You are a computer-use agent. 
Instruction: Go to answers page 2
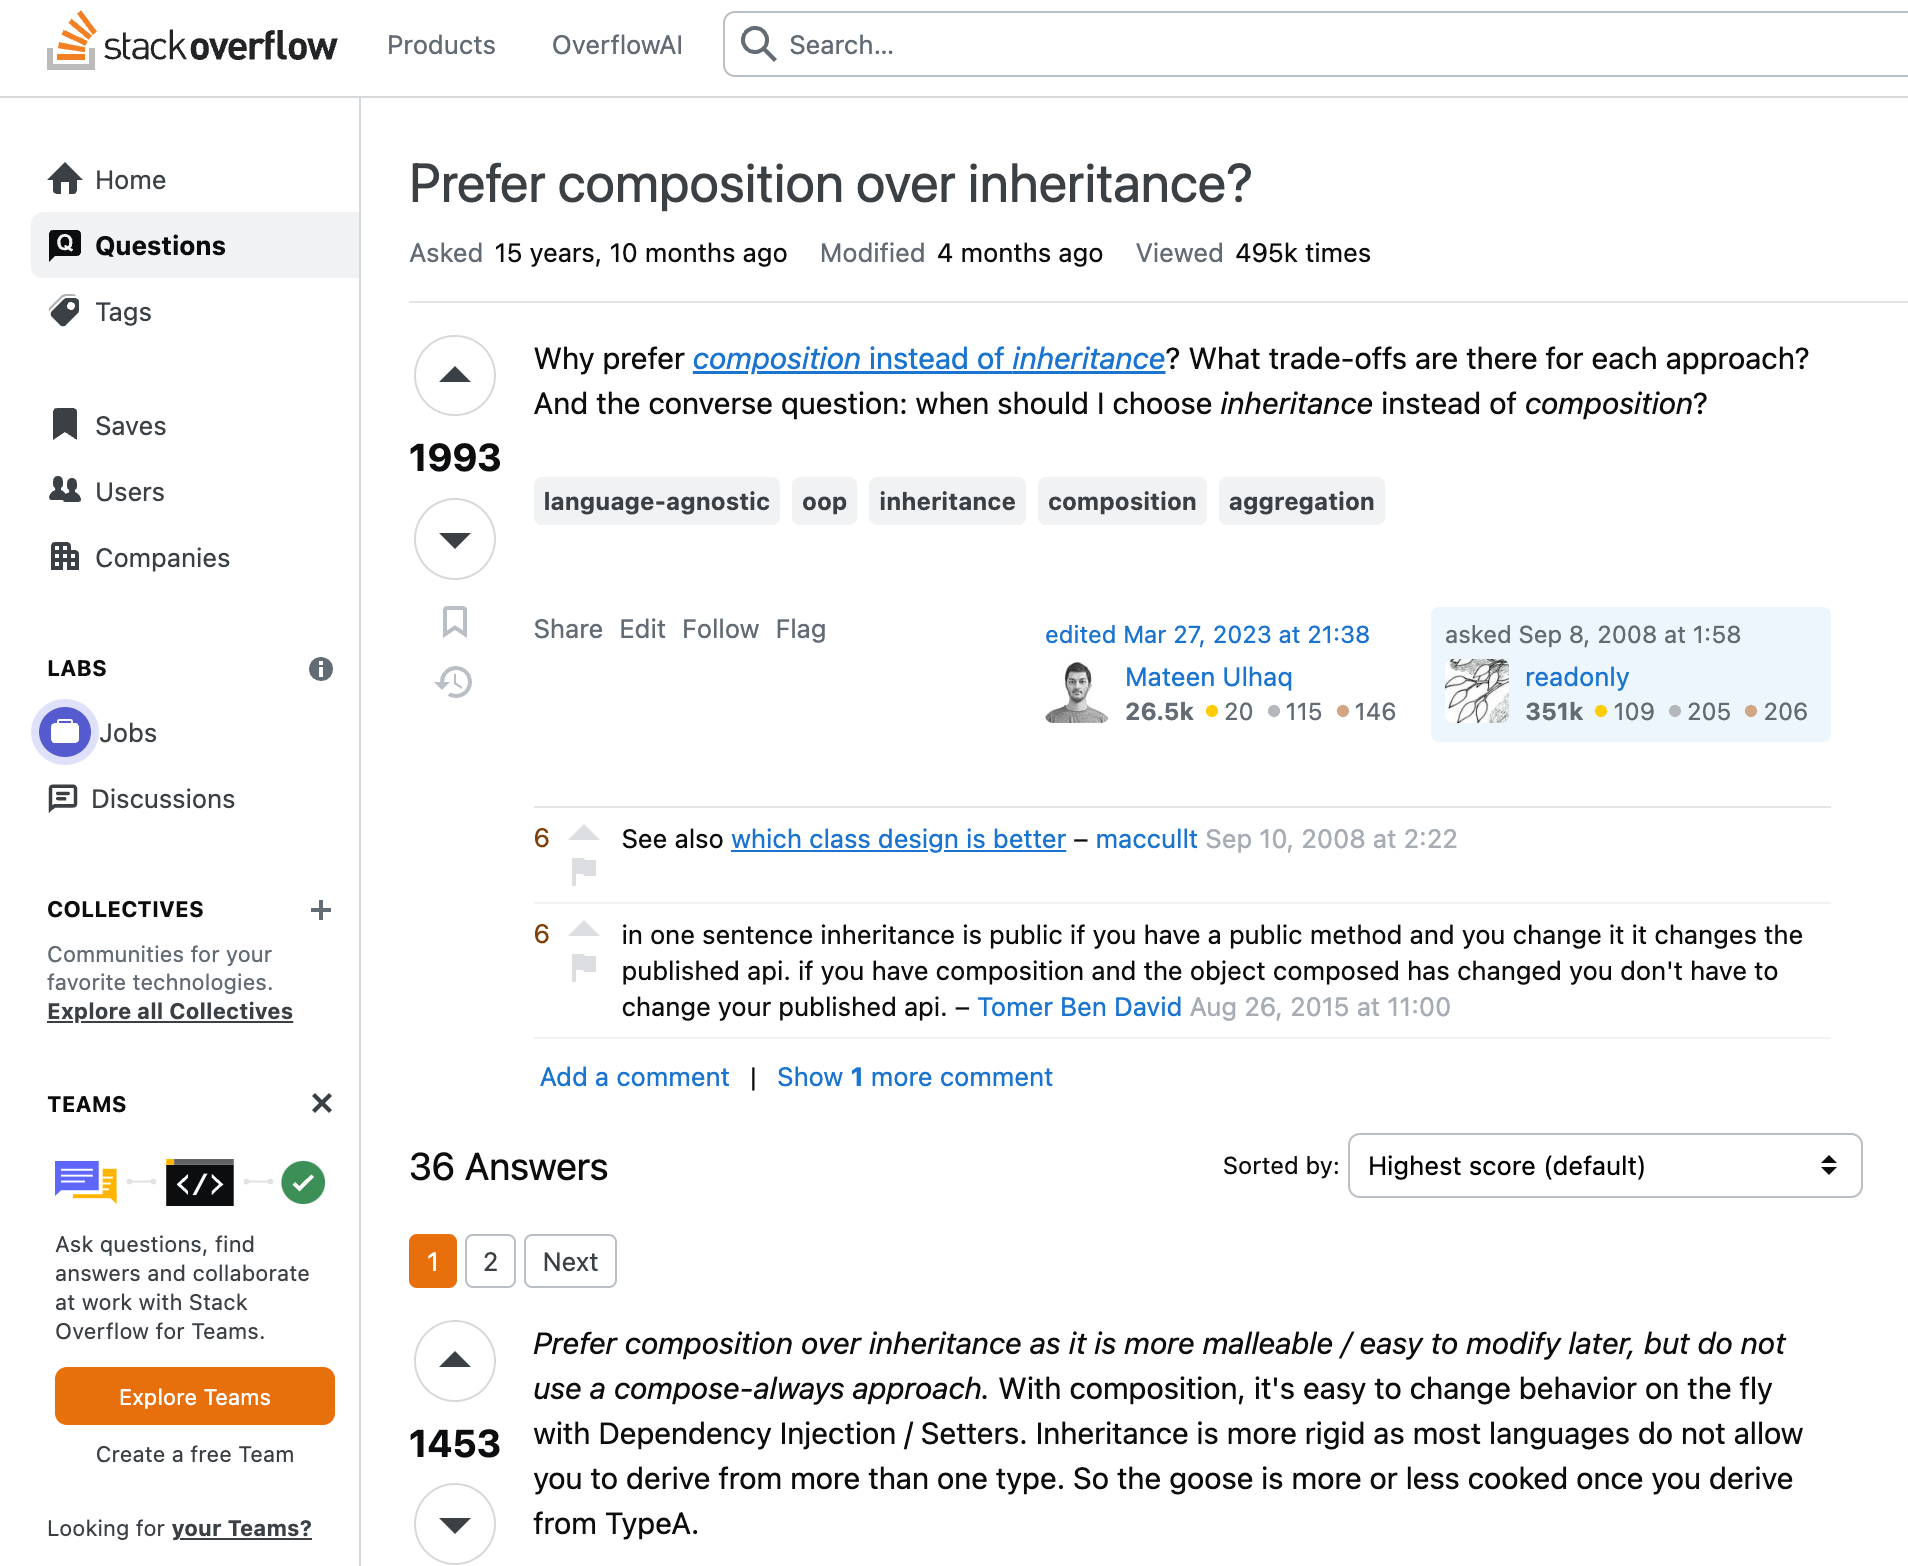(490, 1262)
